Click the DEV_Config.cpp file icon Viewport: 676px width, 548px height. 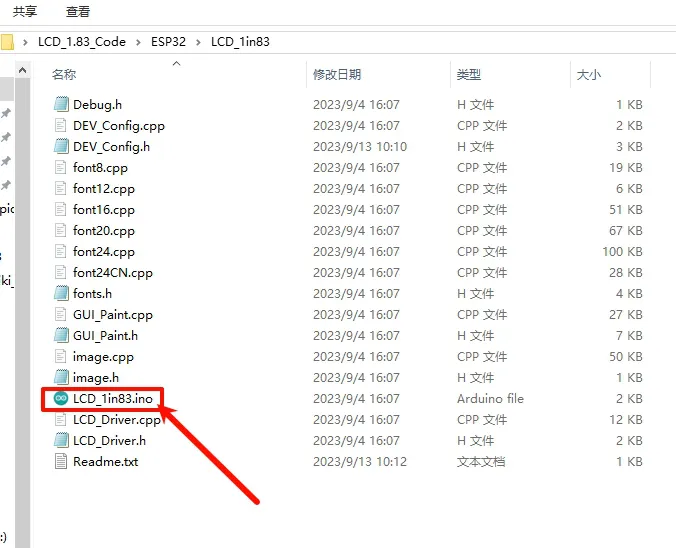coord(61,125)
